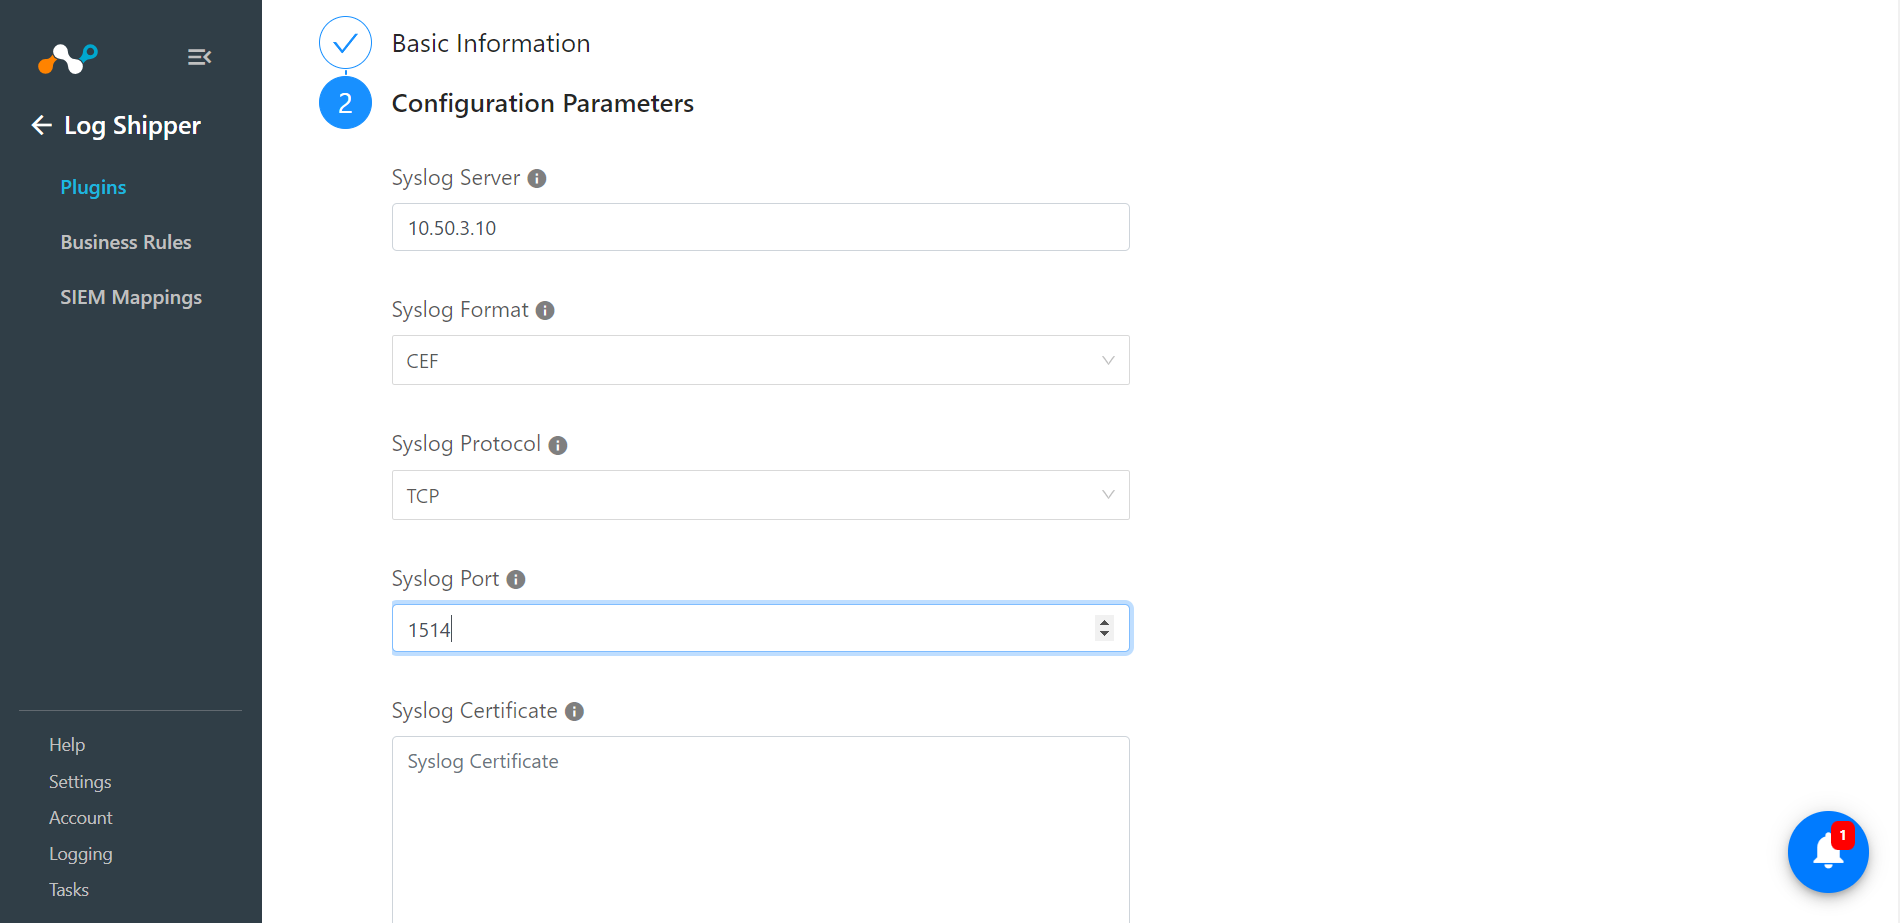Open SIEM Mappings in the sidebar
The image size is (1900, 923).
click(131, 297)
